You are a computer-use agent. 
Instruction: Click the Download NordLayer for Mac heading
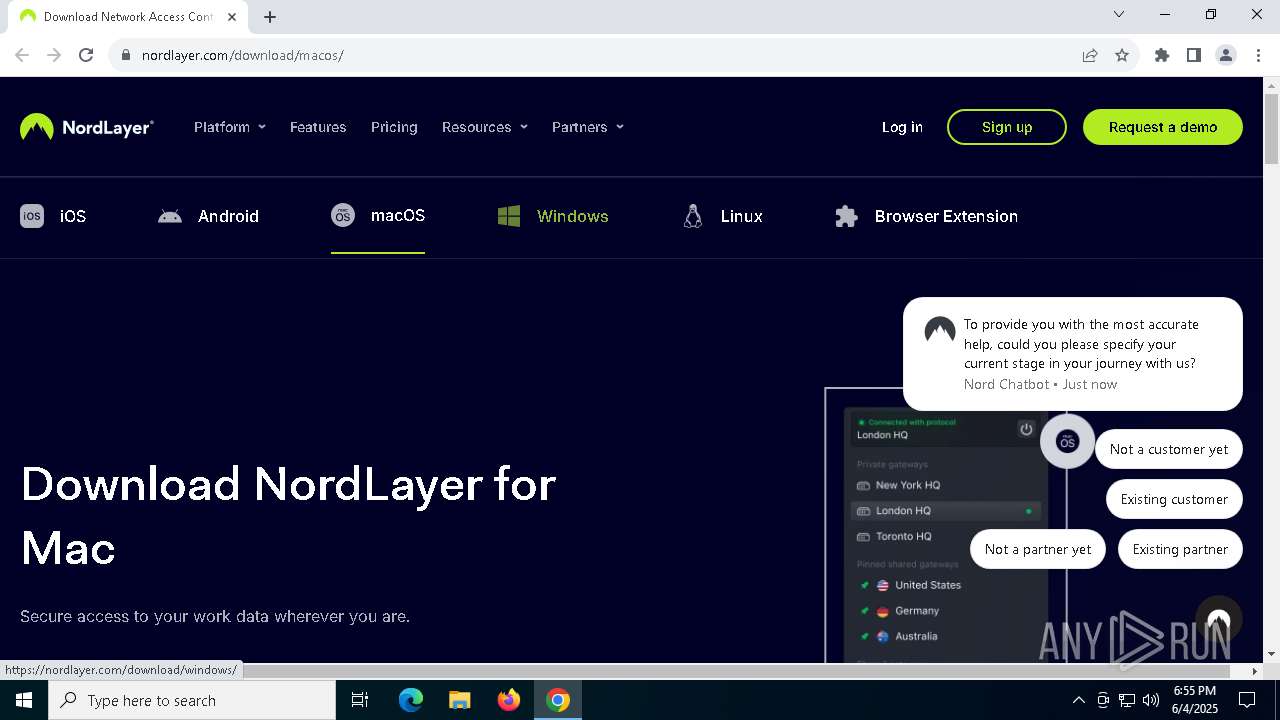point(288,516)
